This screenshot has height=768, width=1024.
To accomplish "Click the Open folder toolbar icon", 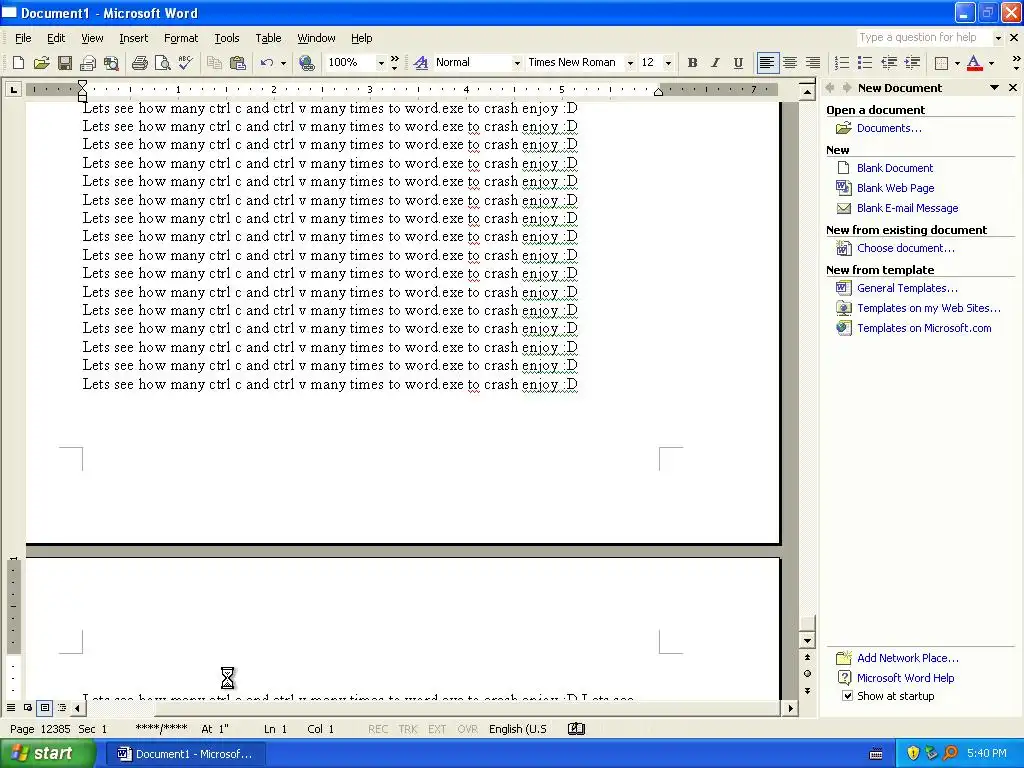I will pyautogui.click(x=42, y=63).
